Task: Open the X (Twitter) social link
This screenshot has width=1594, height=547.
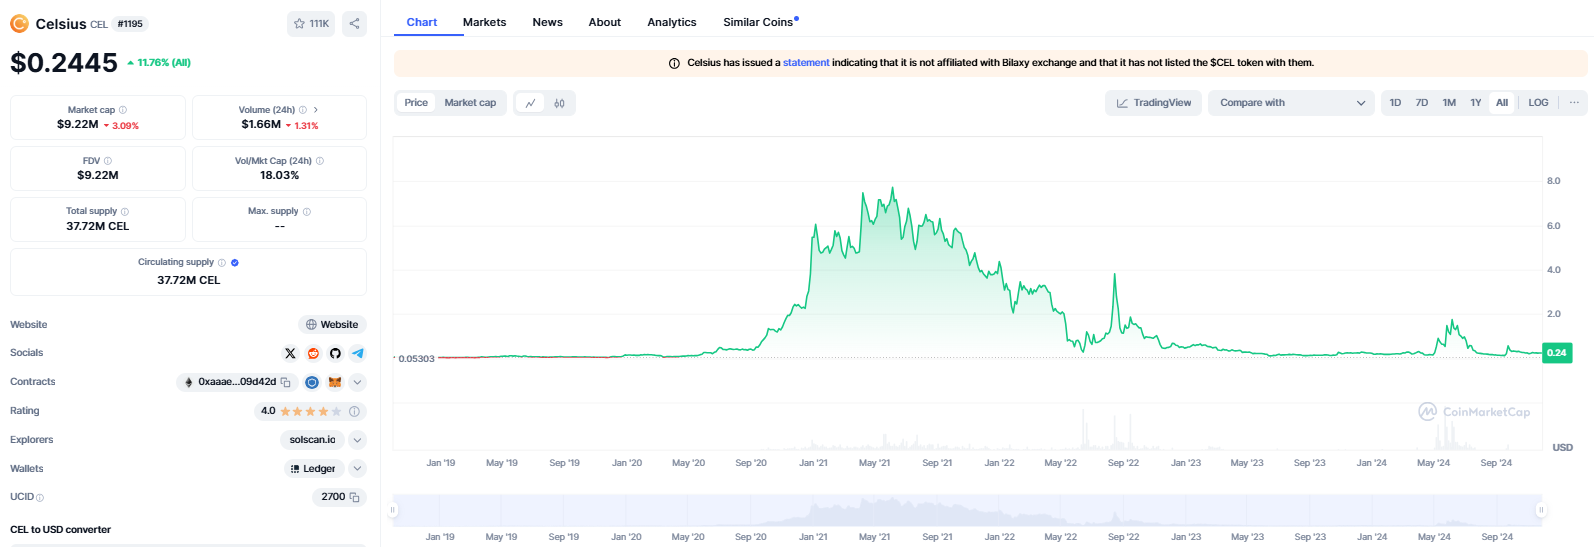Action: click(x=290, y=353)
